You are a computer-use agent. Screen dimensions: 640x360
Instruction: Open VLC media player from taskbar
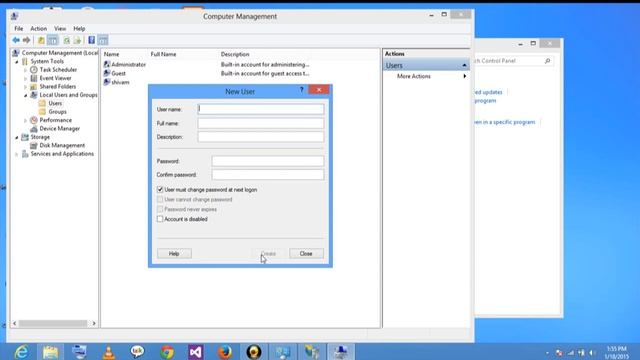[109, 351]
